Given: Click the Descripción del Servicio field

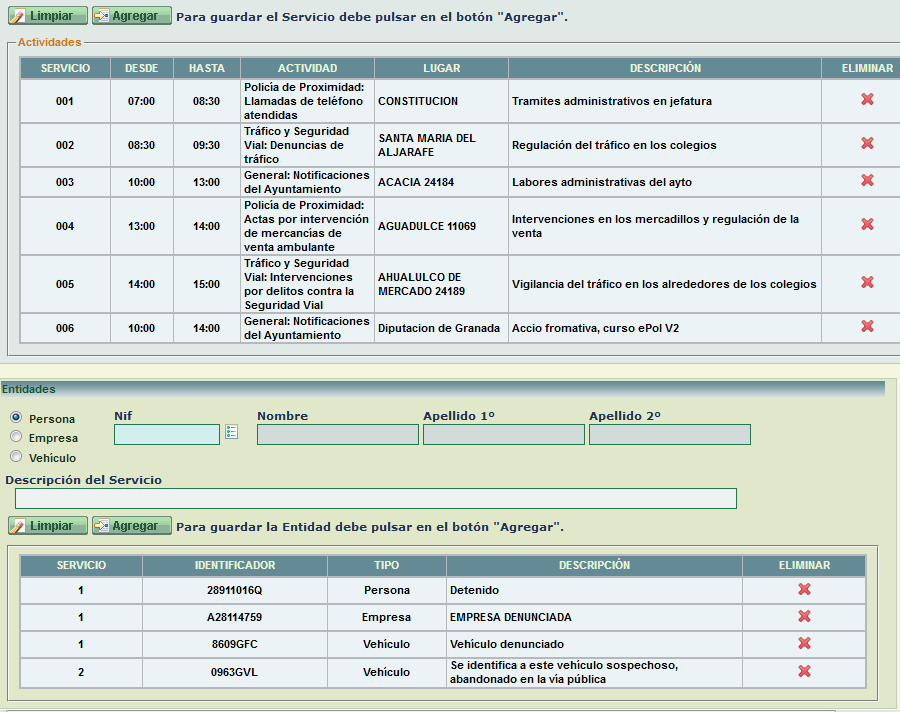Looking at the screenshot, I should click(375, 498).
